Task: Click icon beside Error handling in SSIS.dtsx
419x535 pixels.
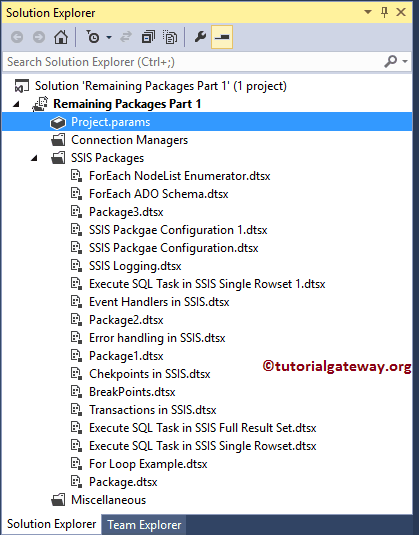Action: [x=76, y=338]
